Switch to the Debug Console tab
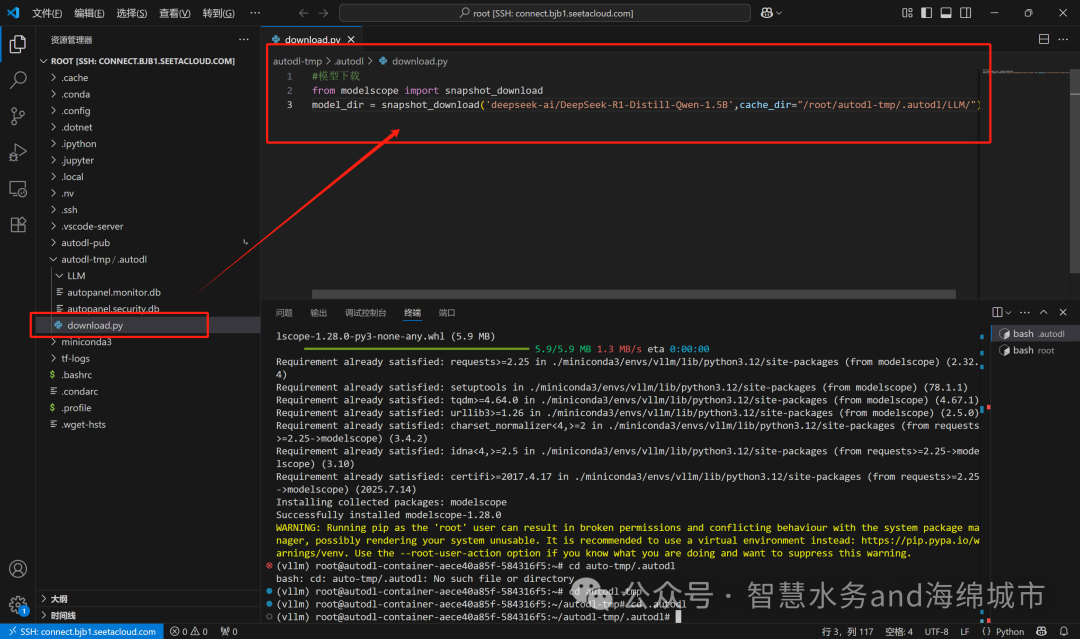The width and height of the screenshot is (1080, 639). [x=365, y=313]
